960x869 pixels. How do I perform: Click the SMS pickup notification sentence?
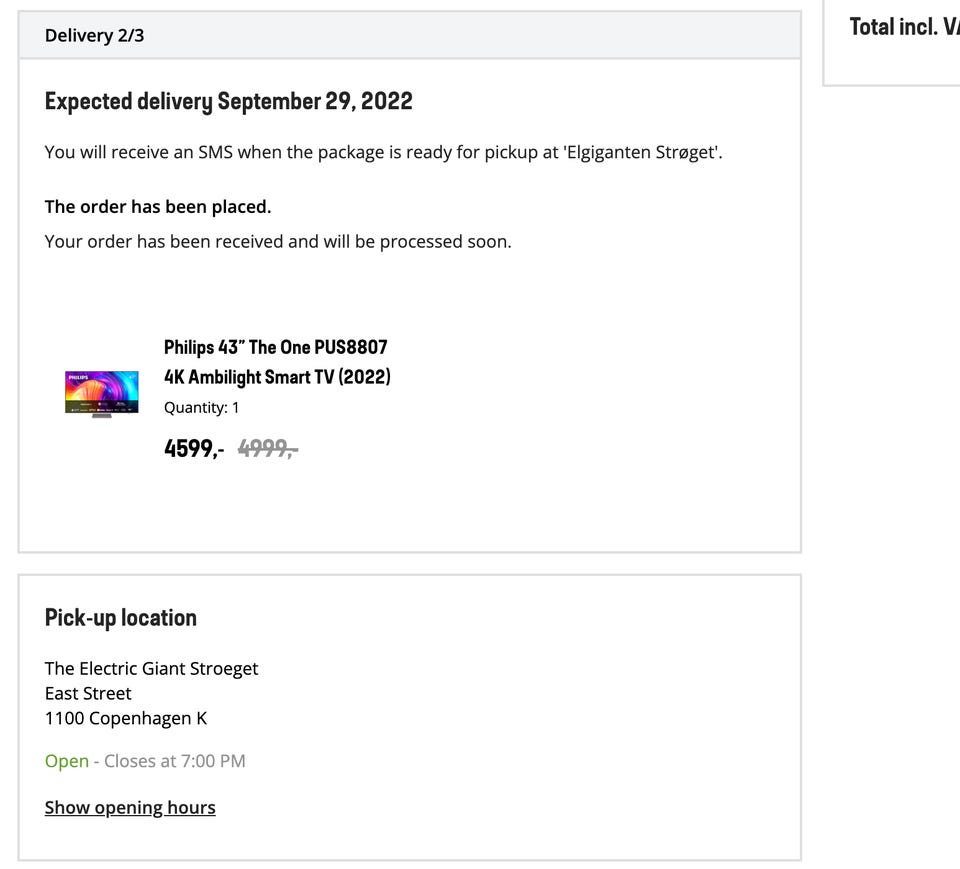click(383, 153)
